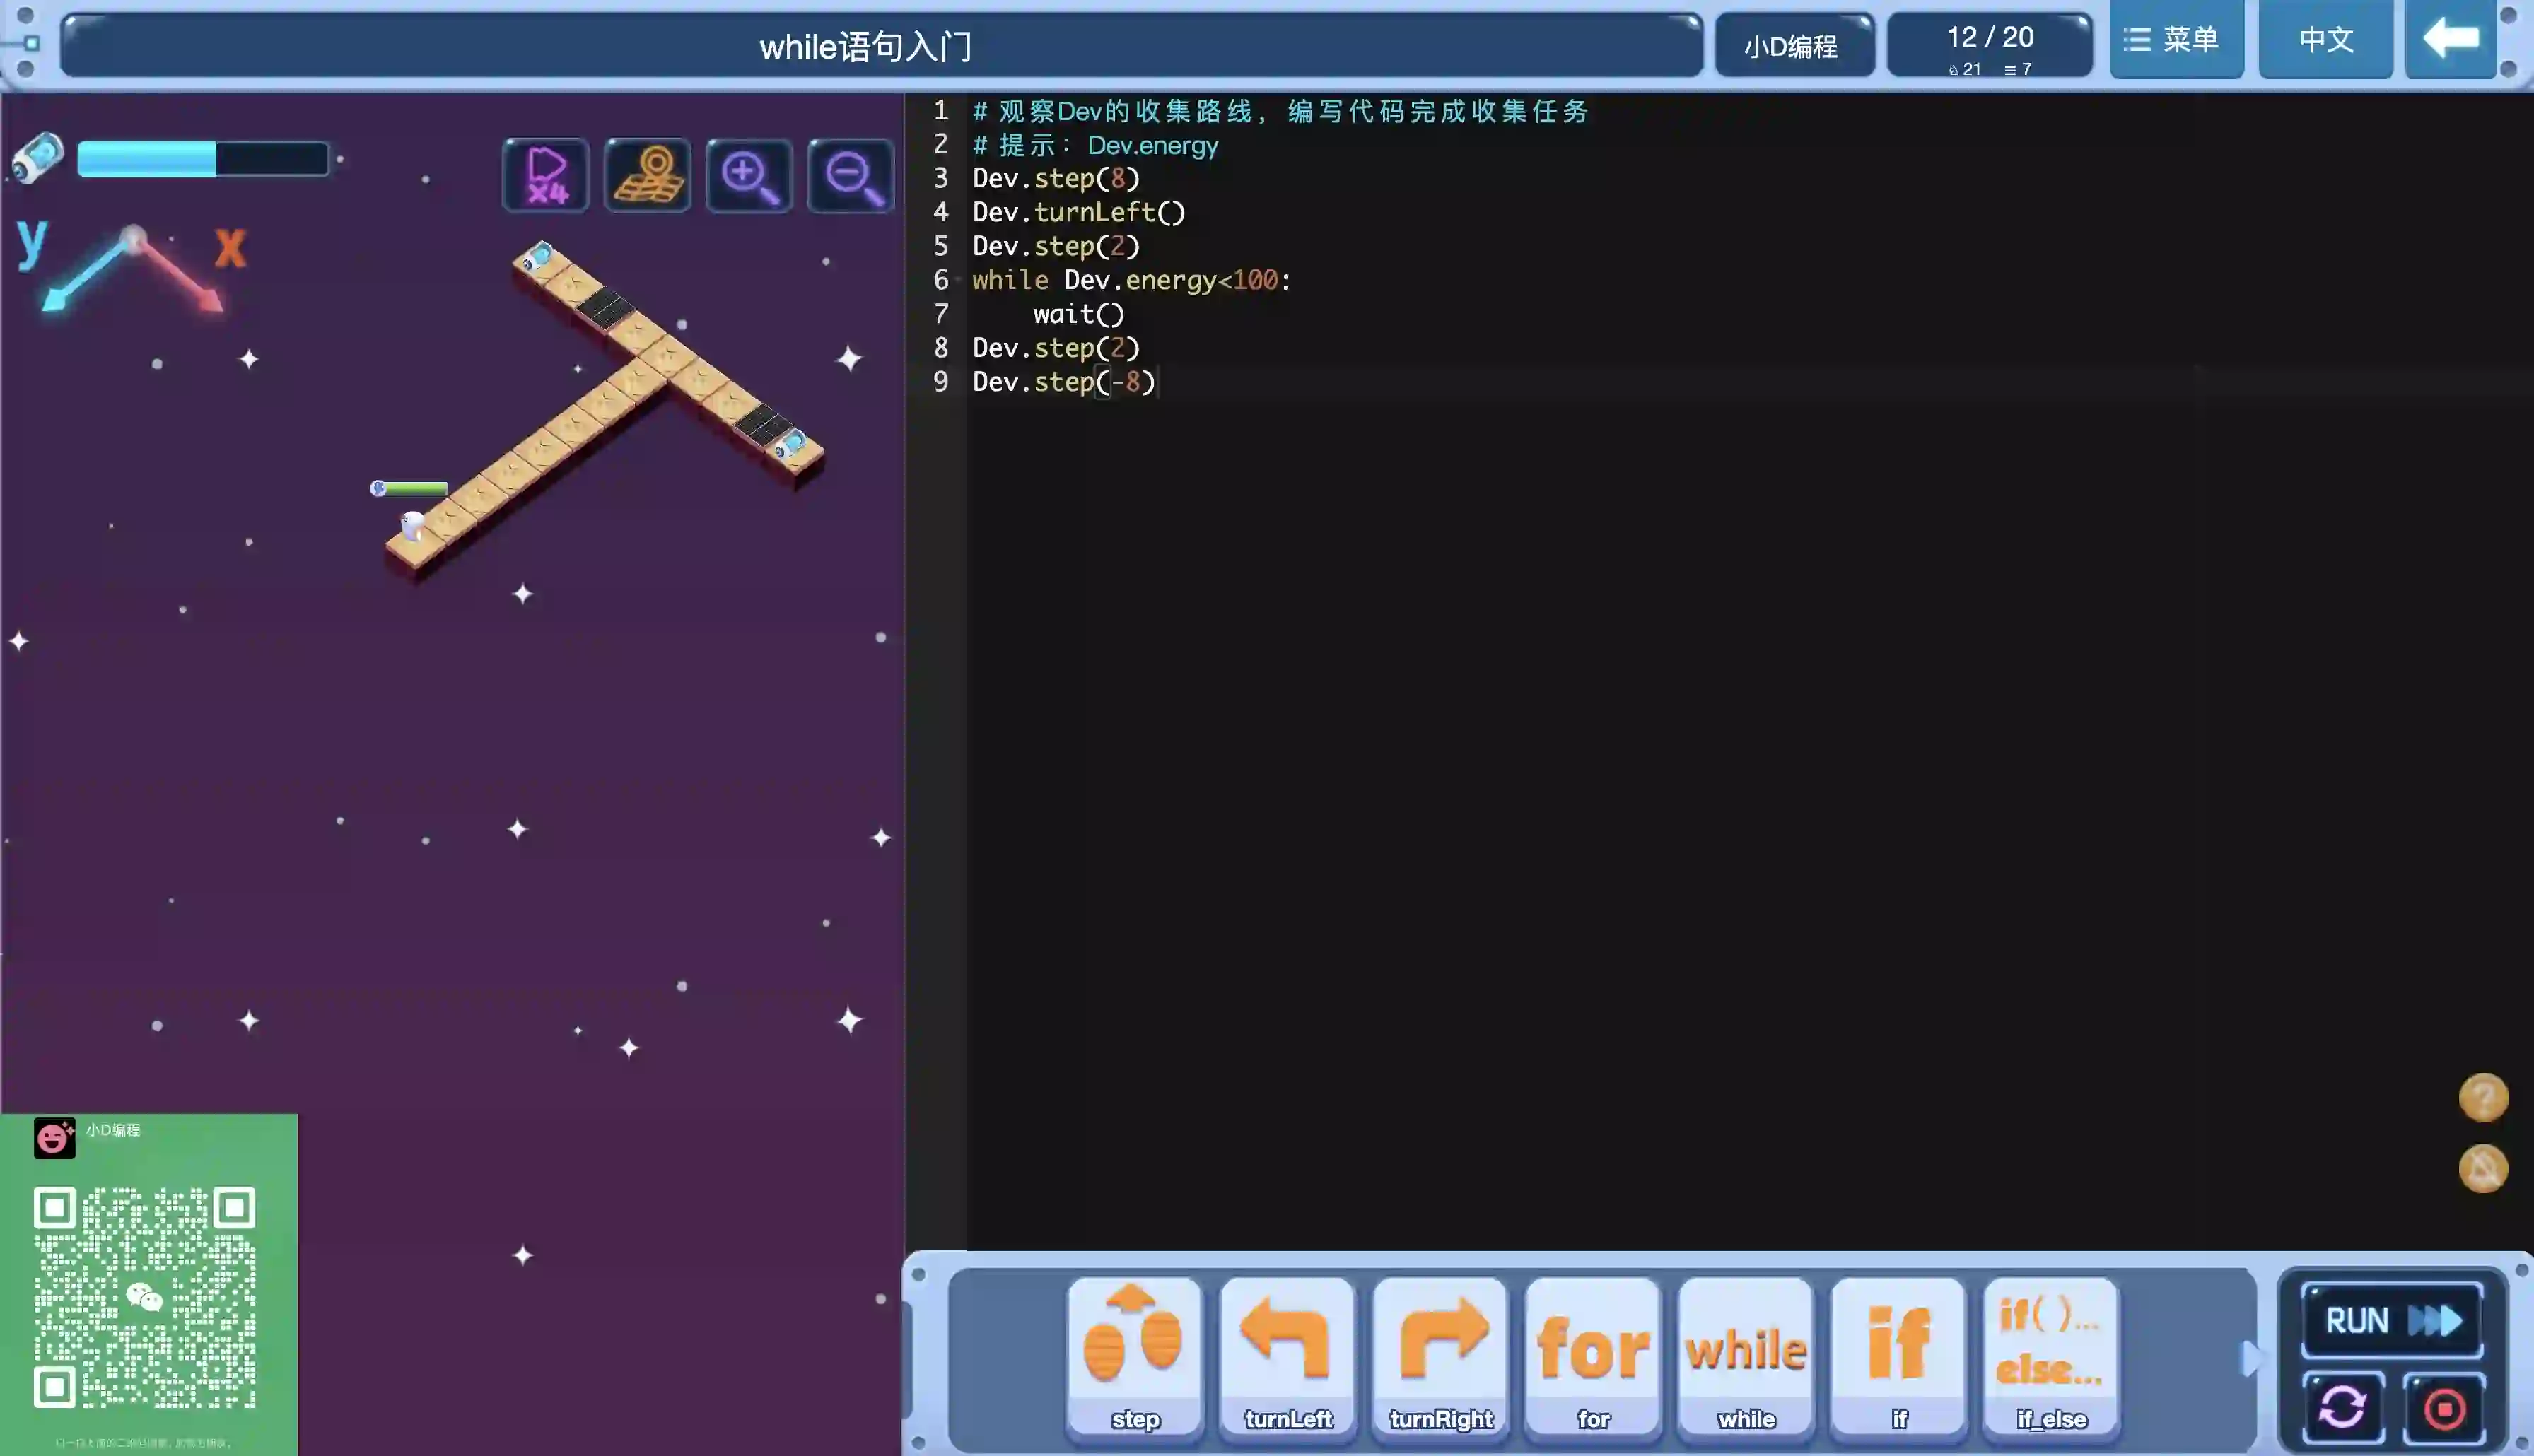Insert a turnLeft command block
Screen dimensions: 2534x1456
(x=1287, y=1357)
